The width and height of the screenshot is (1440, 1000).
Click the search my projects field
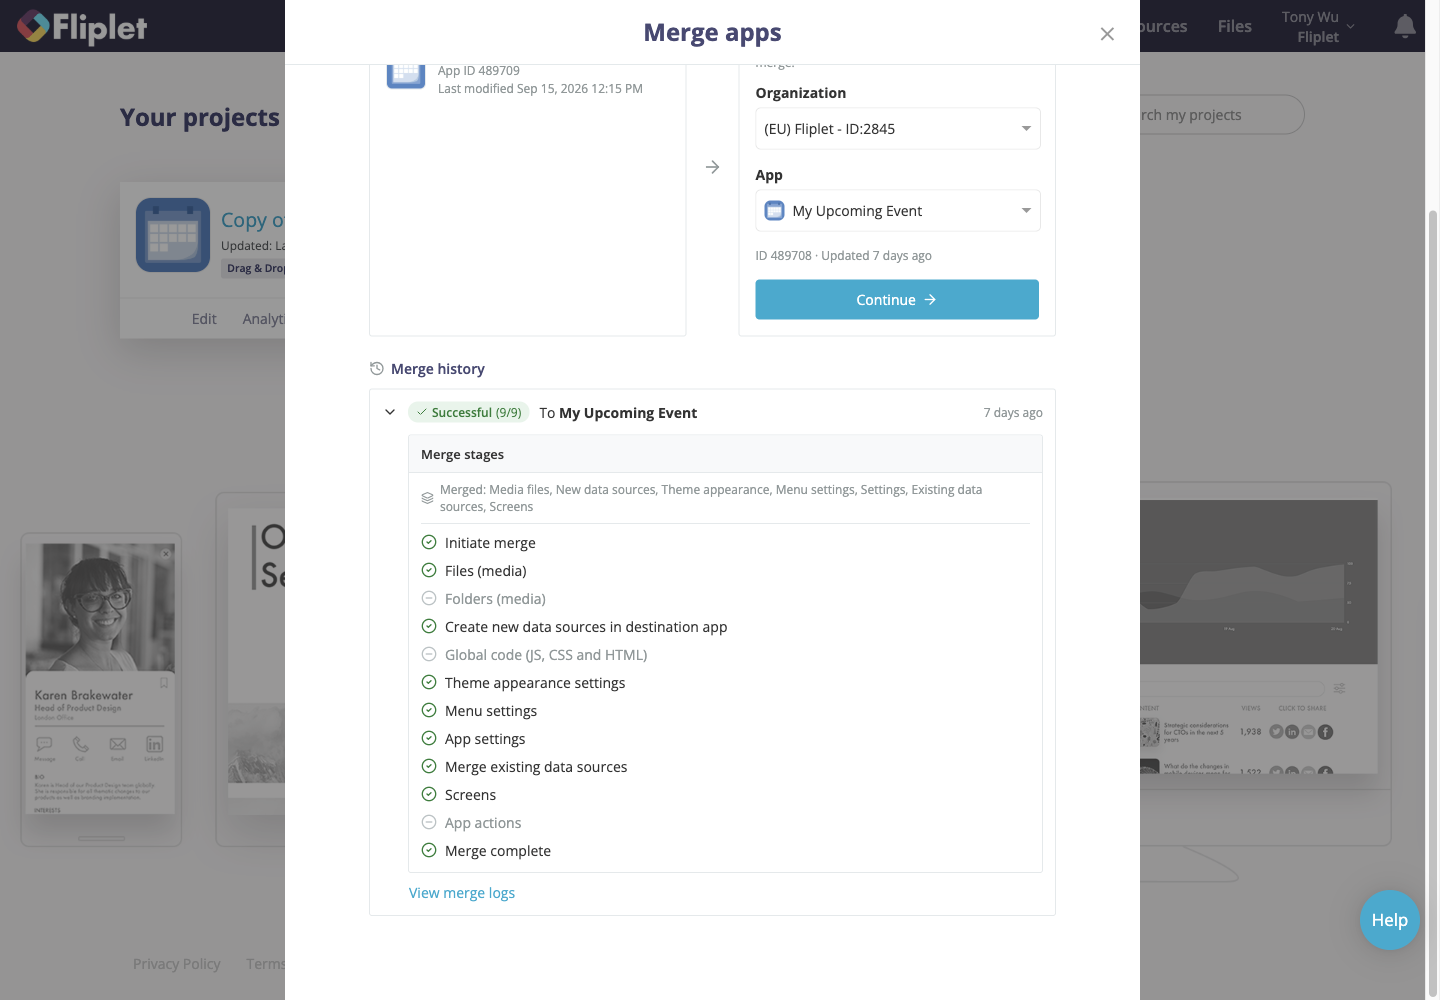pyautogui.click(x=1222, y=115)
